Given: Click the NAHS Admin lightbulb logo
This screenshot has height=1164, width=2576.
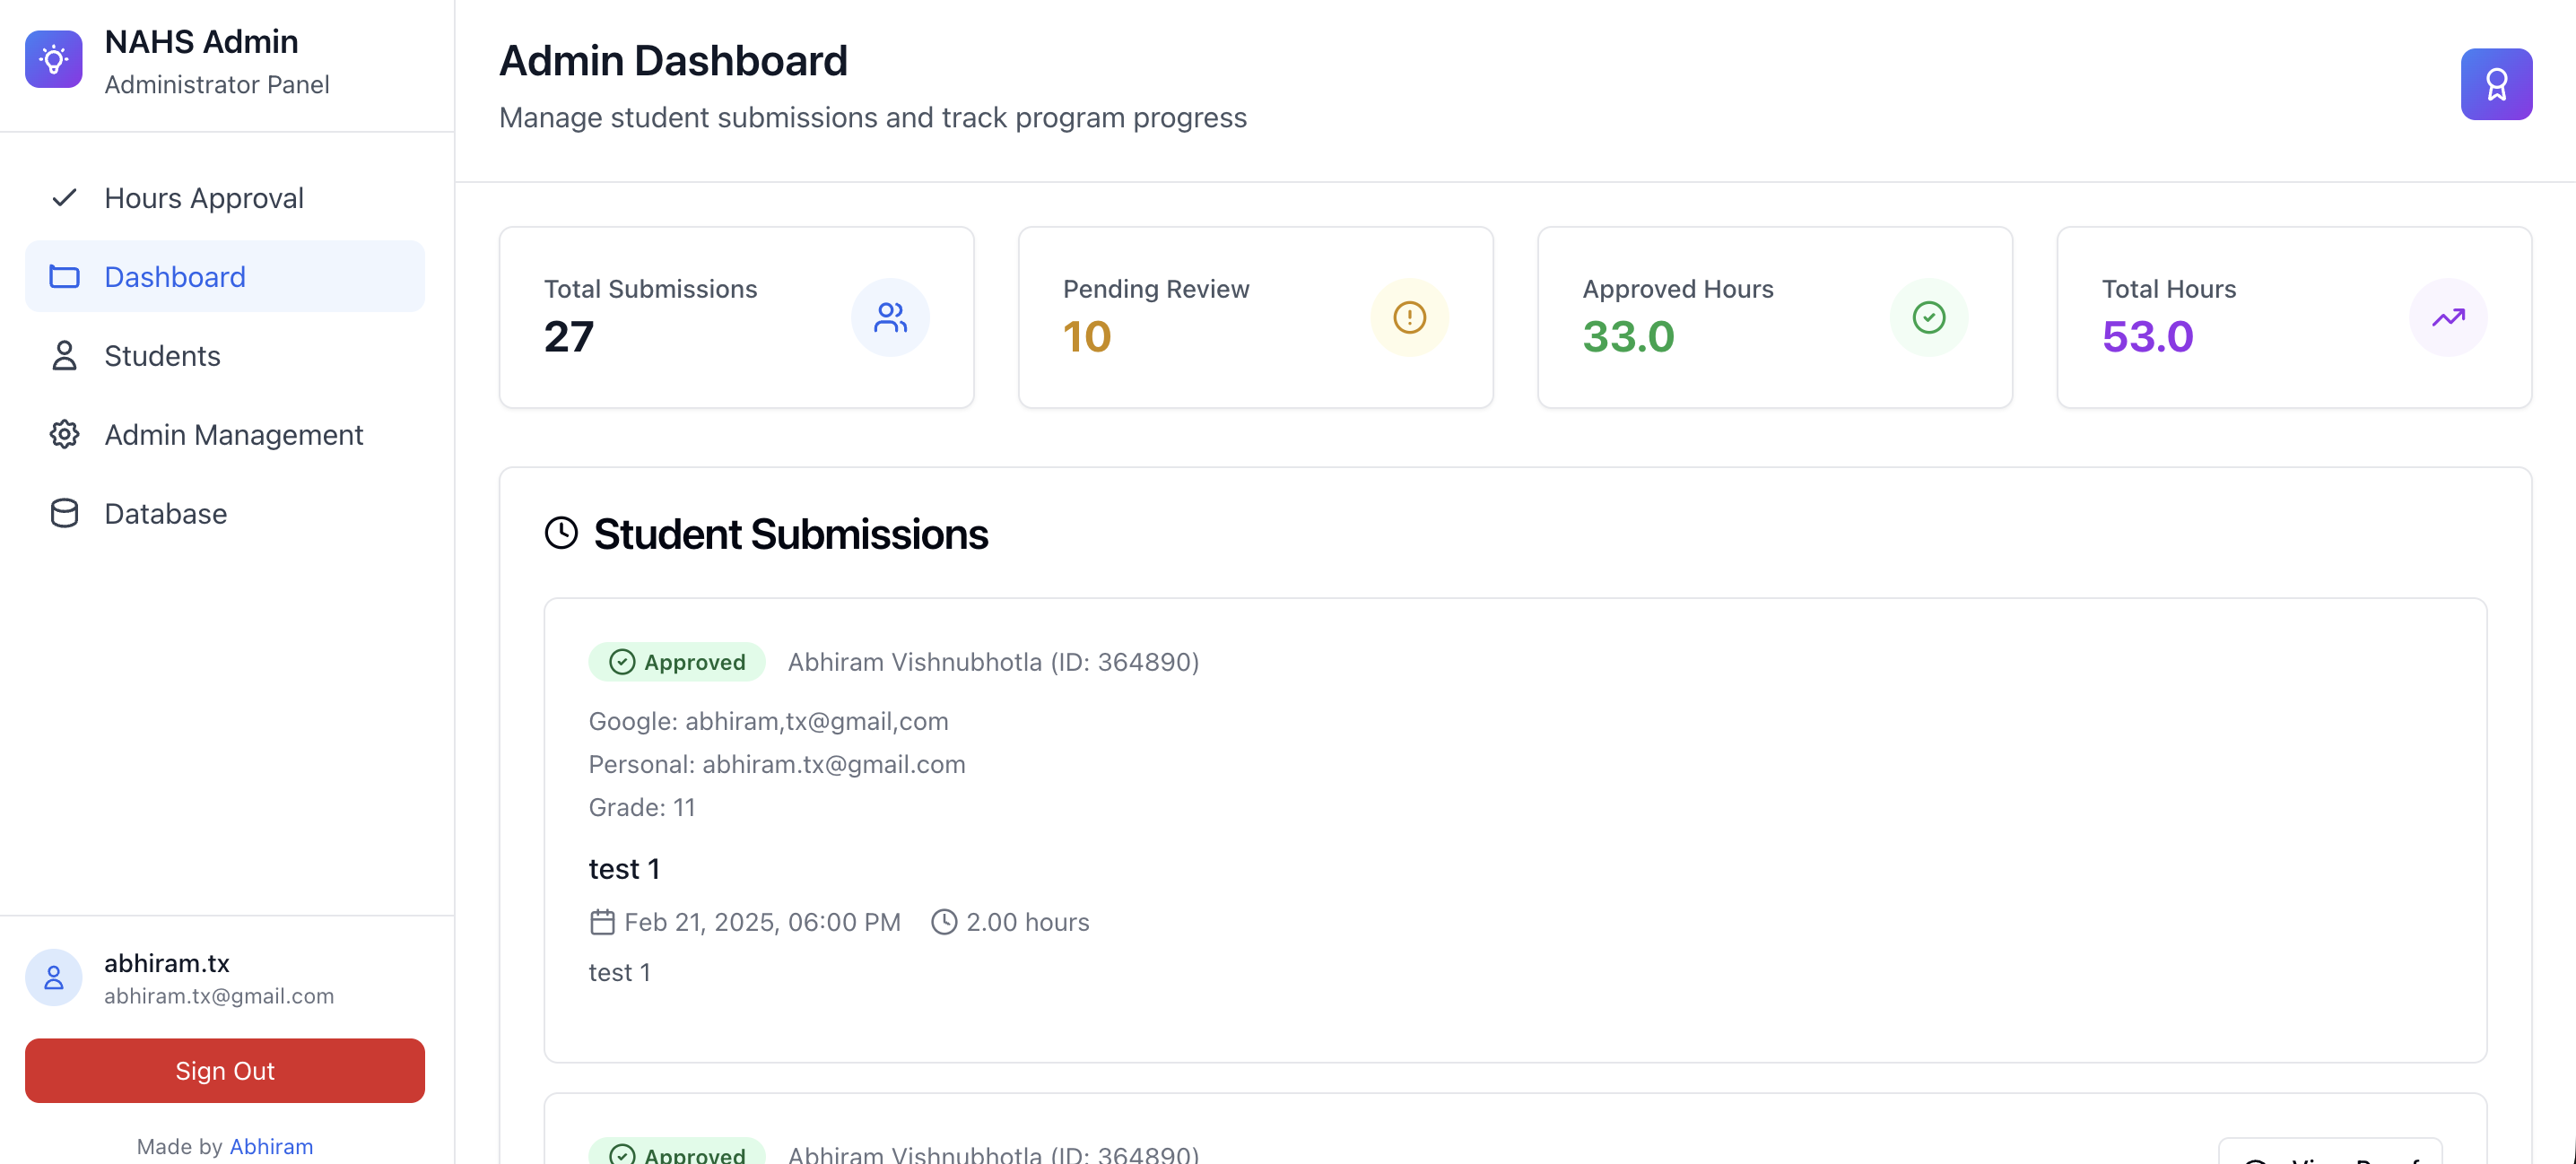Looking at the screenshot, I should [x=53, y=59].
